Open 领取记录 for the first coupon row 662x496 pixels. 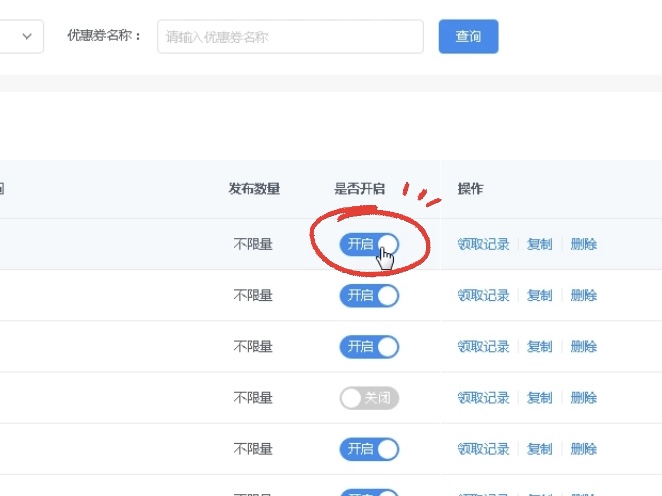coord(483,244)
